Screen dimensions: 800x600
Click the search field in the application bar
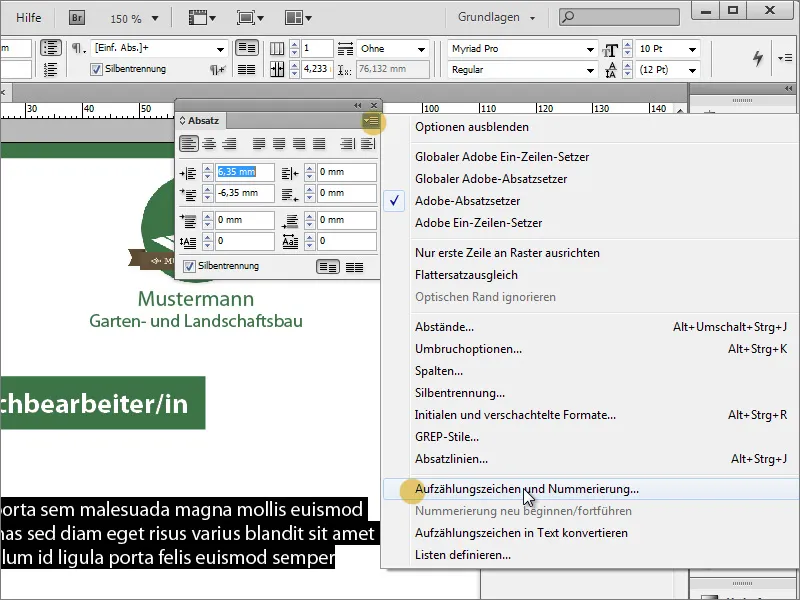click(619, 17)
